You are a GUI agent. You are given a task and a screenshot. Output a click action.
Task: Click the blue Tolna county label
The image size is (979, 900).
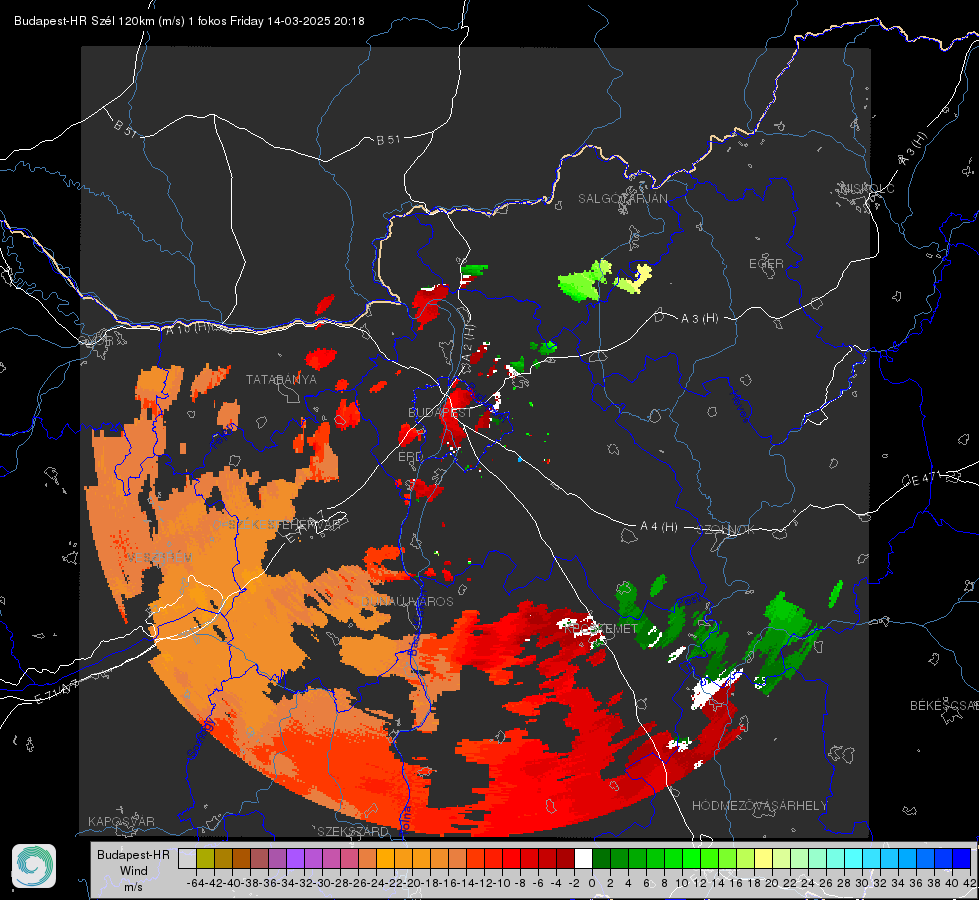[405, 820]
